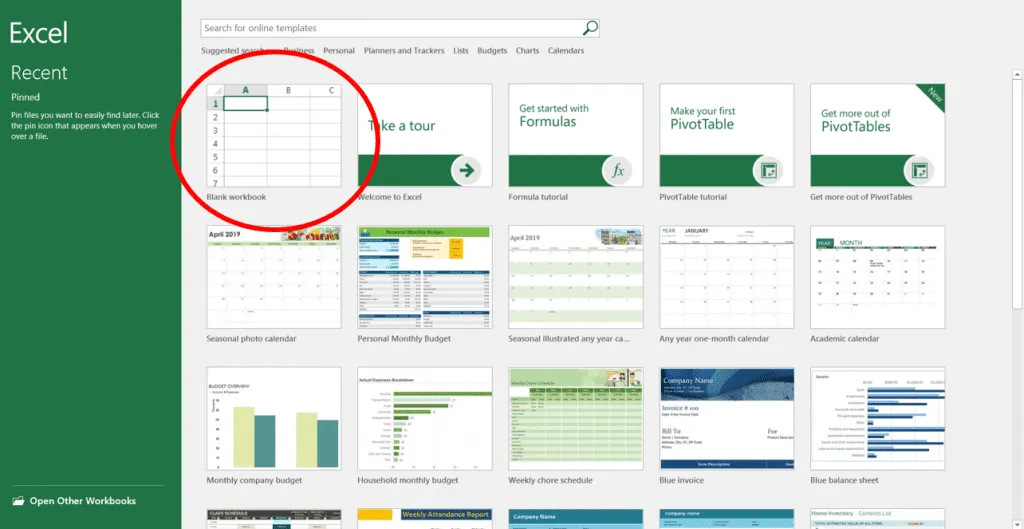This screenshot has width=1024, height=529.
Task: Click the Blue invoice label
Action: tap(681, 480)
